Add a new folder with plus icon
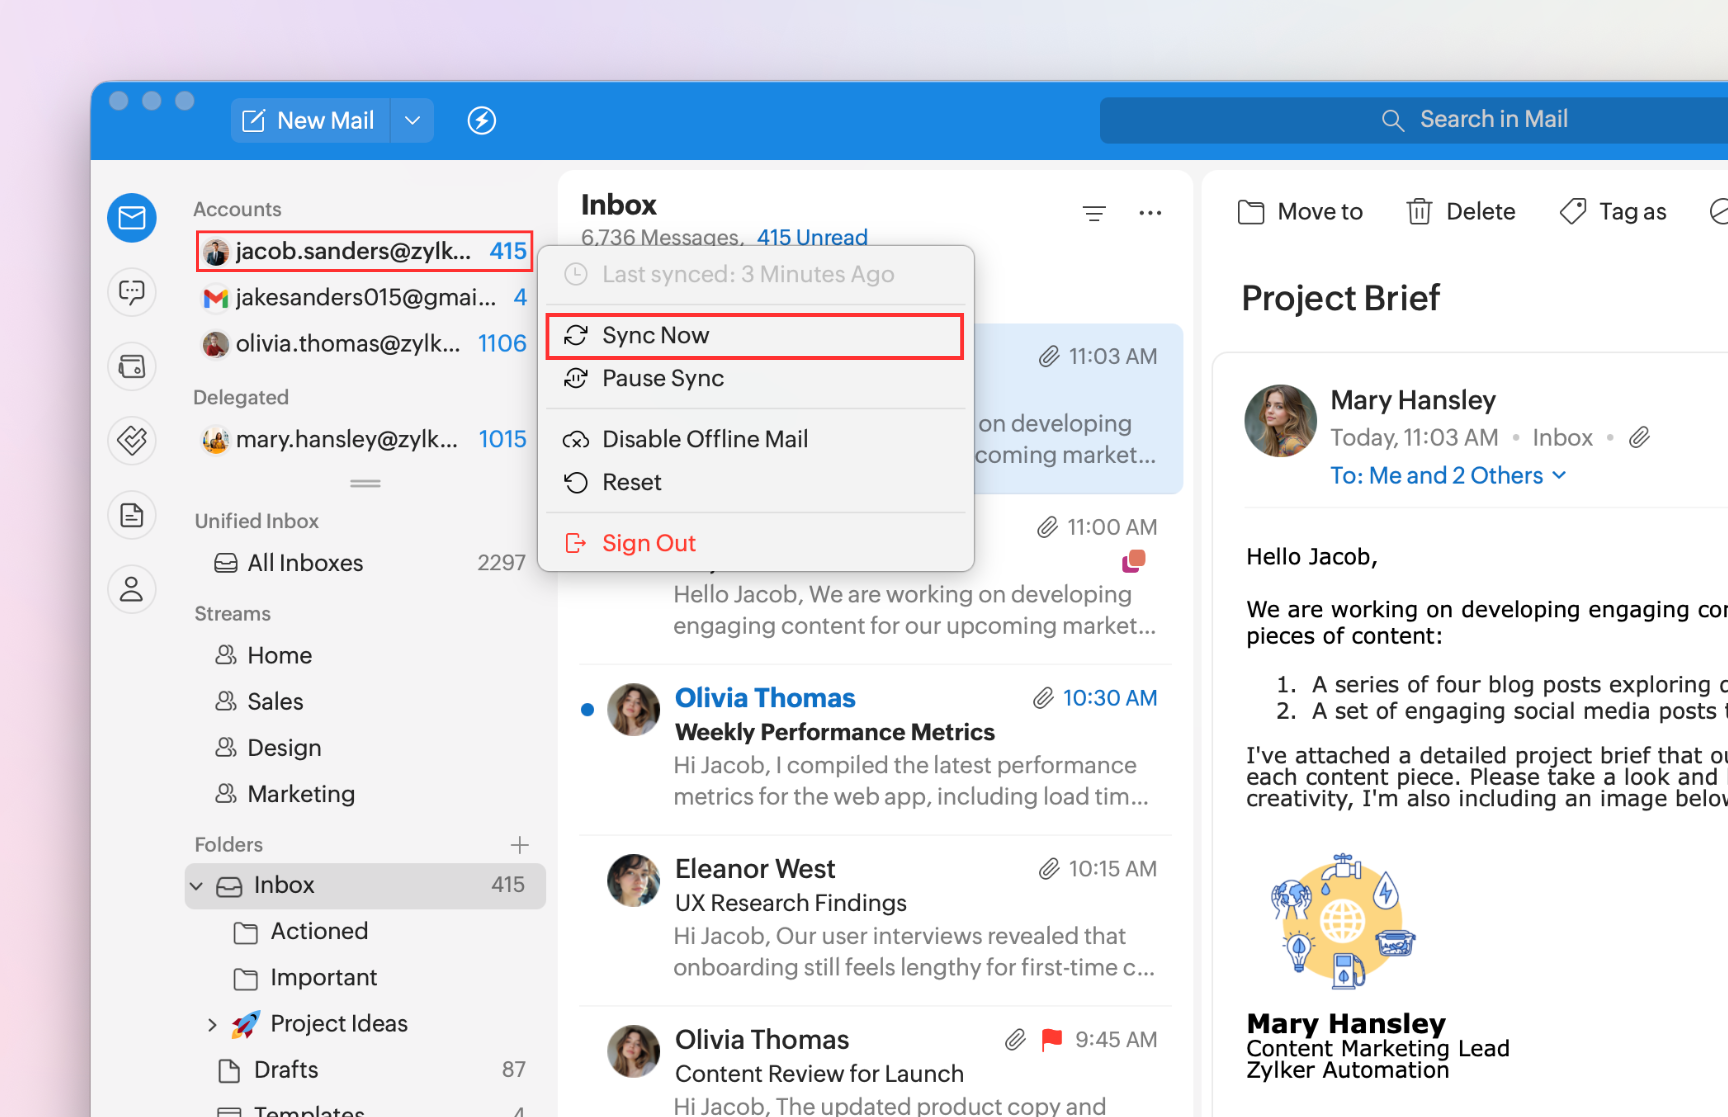 click(x=520, y=845)
